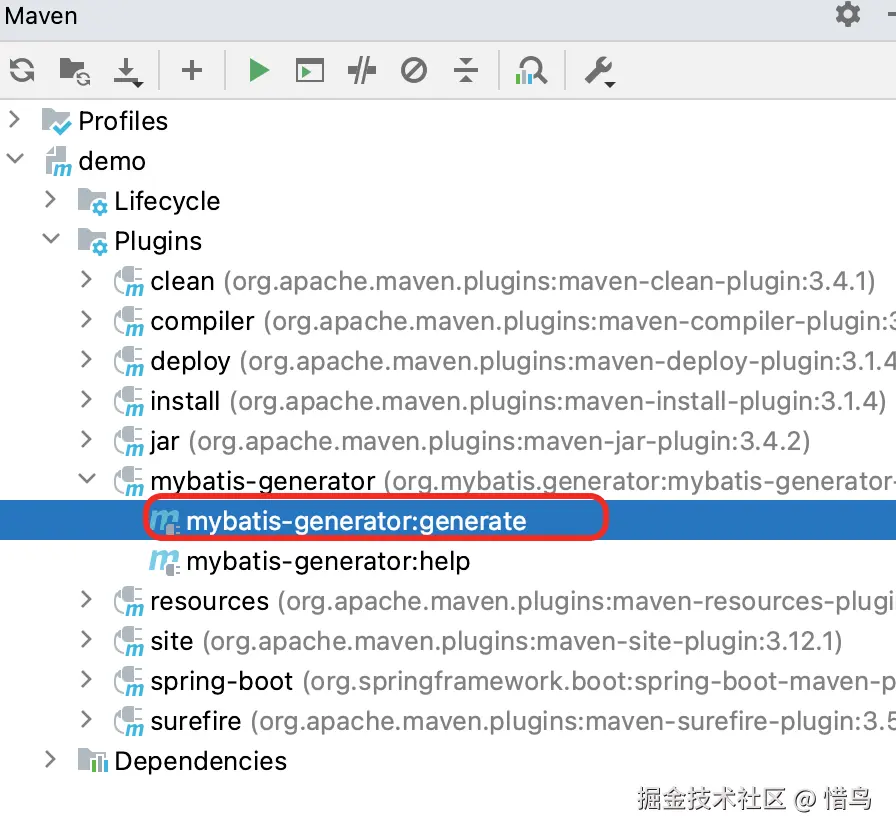Expand the Profiles node

tap(14, 120)
